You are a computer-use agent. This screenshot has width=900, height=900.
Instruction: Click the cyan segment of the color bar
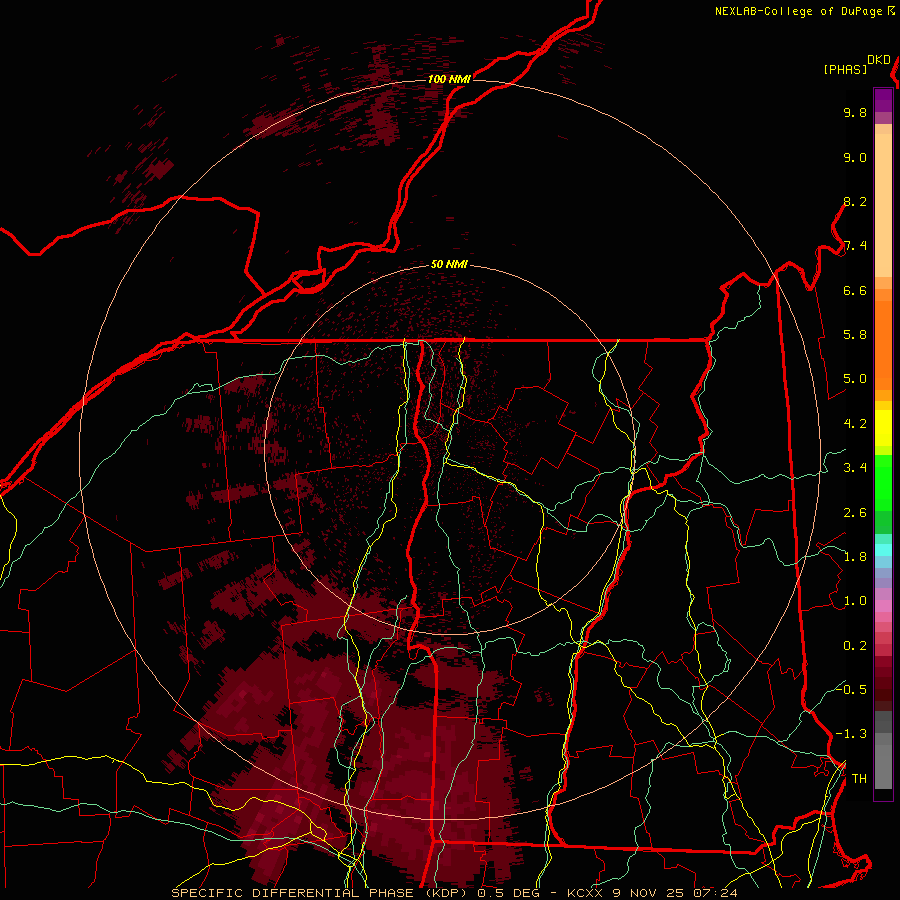click(883, 550)
